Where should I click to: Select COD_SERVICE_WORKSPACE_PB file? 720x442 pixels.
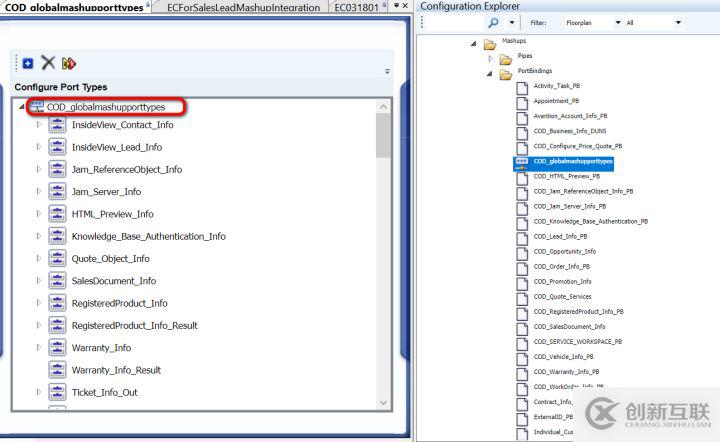tap(578, 341)
